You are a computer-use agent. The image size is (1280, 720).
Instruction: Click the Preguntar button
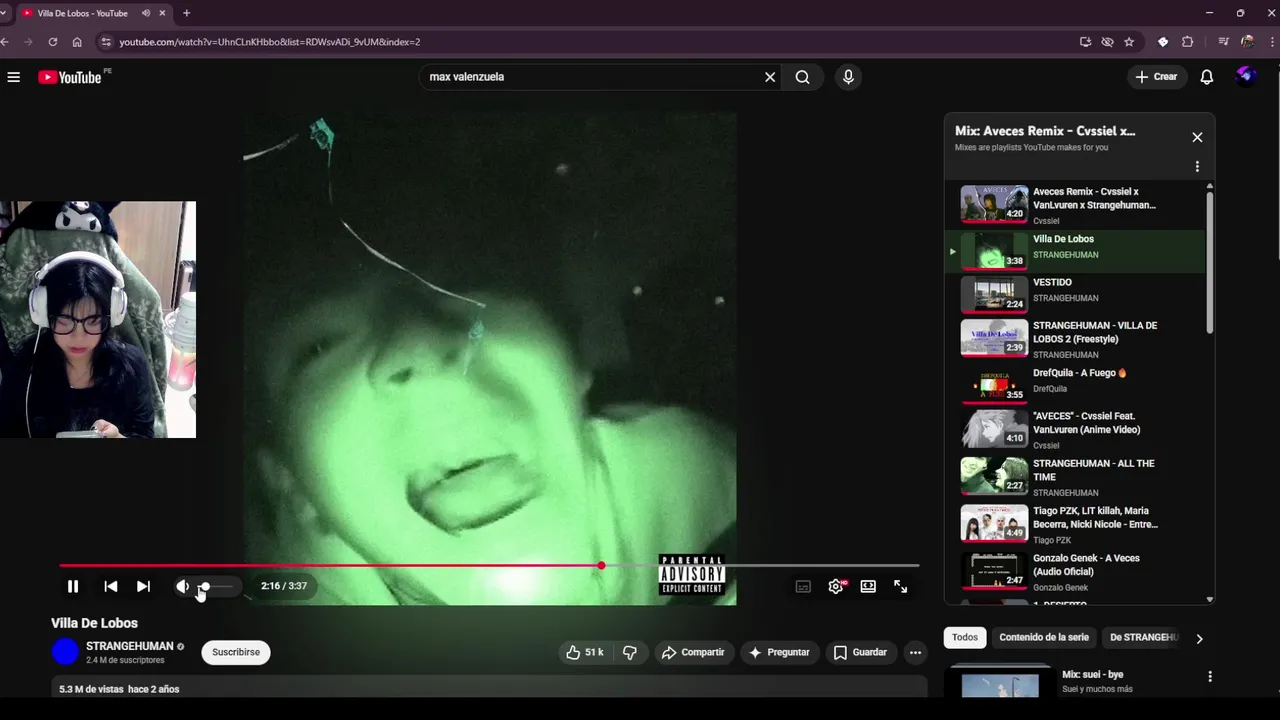coord(779,652)
